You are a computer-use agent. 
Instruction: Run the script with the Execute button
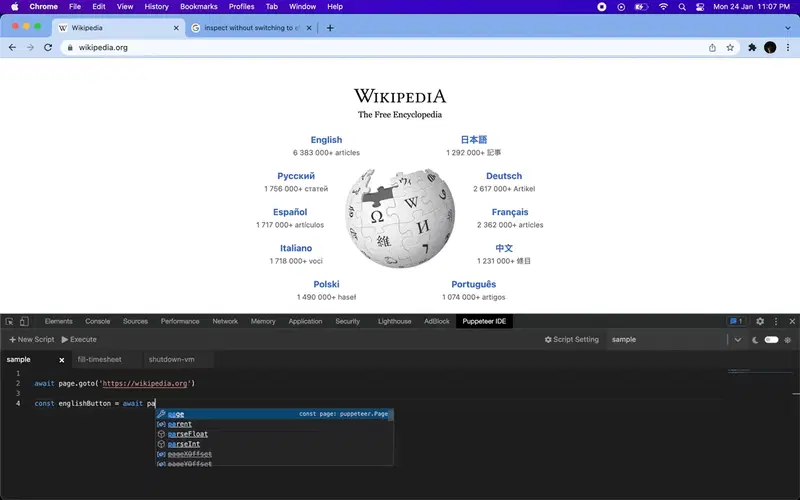79,340
